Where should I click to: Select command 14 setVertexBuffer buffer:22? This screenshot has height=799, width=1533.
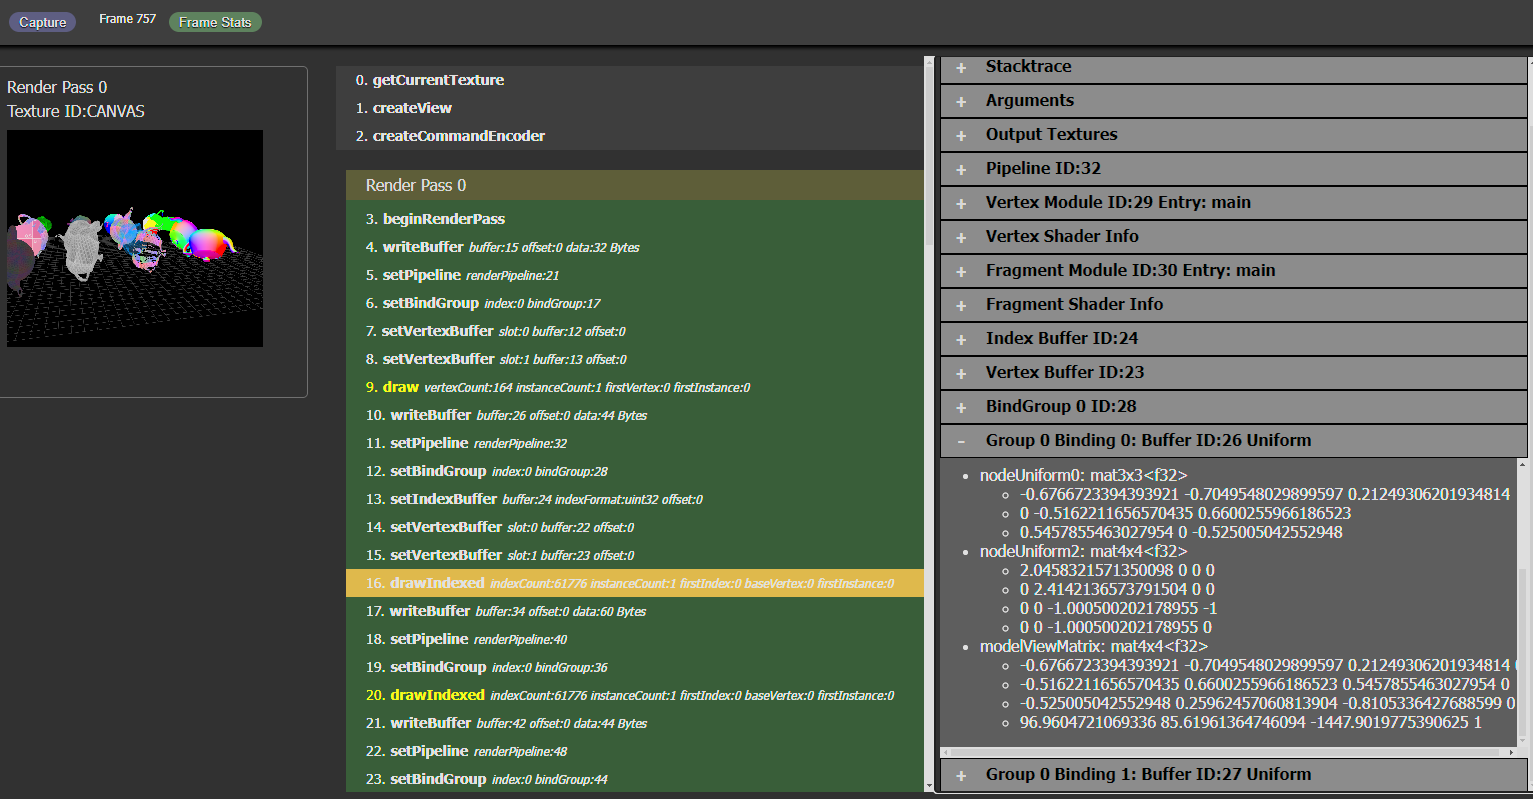click(635, 527)
